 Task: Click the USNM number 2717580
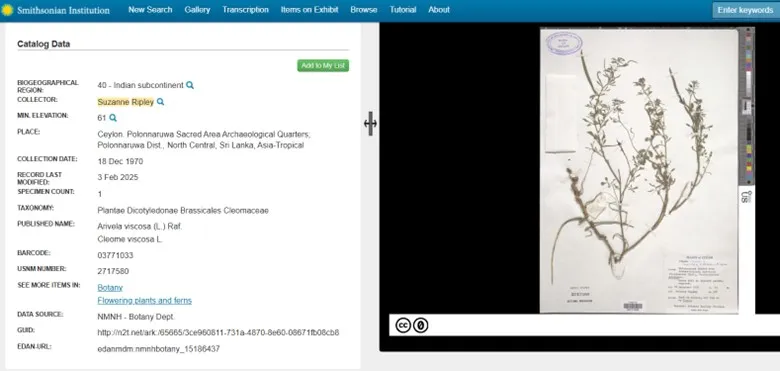tap(113, 271)
